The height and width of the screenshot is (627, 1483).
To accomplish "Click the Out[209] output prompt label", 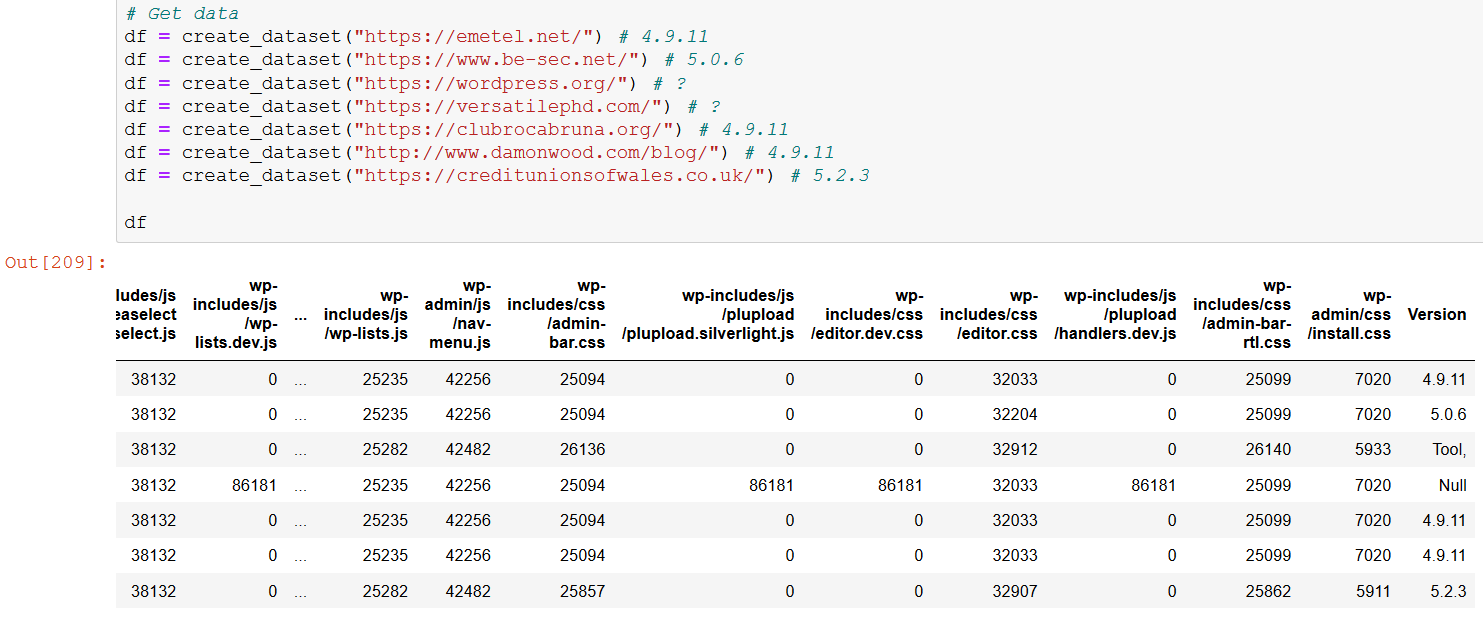I will coord(56,262).
